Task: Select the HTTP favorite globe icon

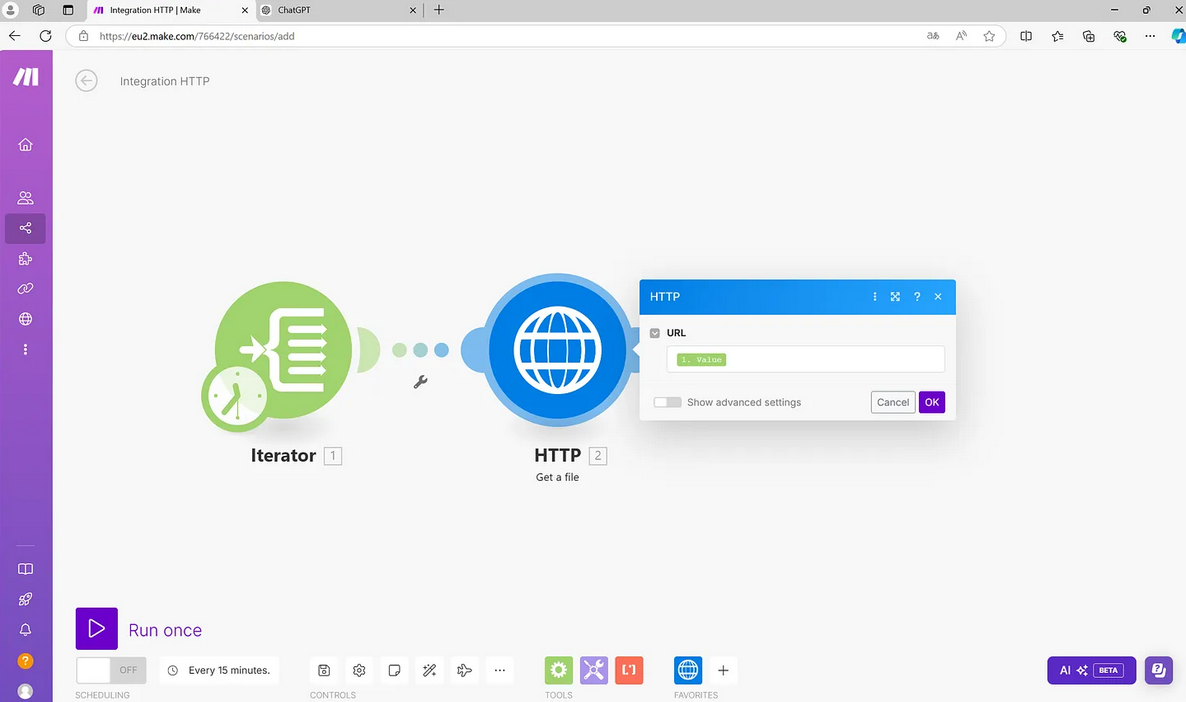Action: click(x=688, y=670)
